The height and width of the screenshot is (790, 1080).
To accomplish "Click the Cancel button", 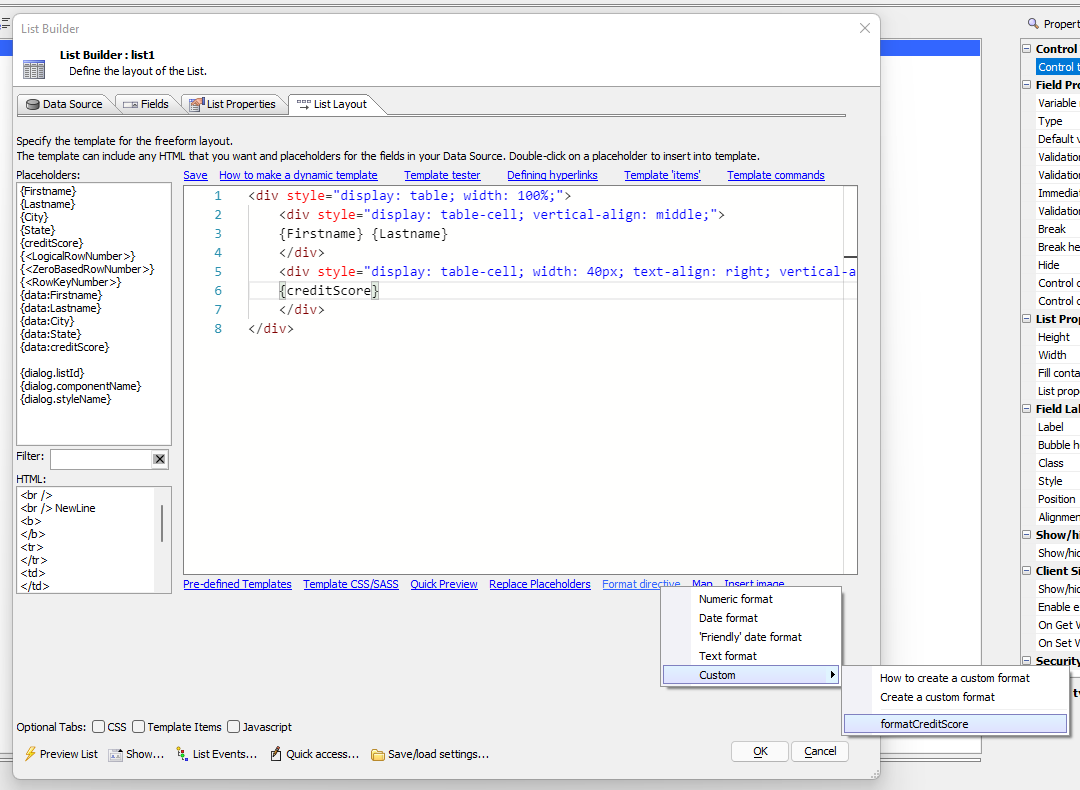I will click(820, 751).
